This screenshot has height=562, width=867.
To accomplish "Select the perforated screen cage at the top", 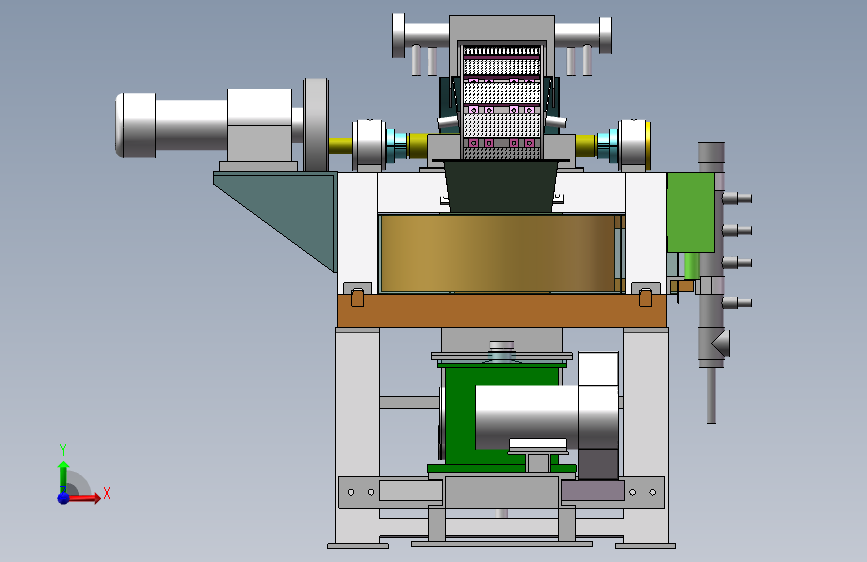I will point(502,102).
